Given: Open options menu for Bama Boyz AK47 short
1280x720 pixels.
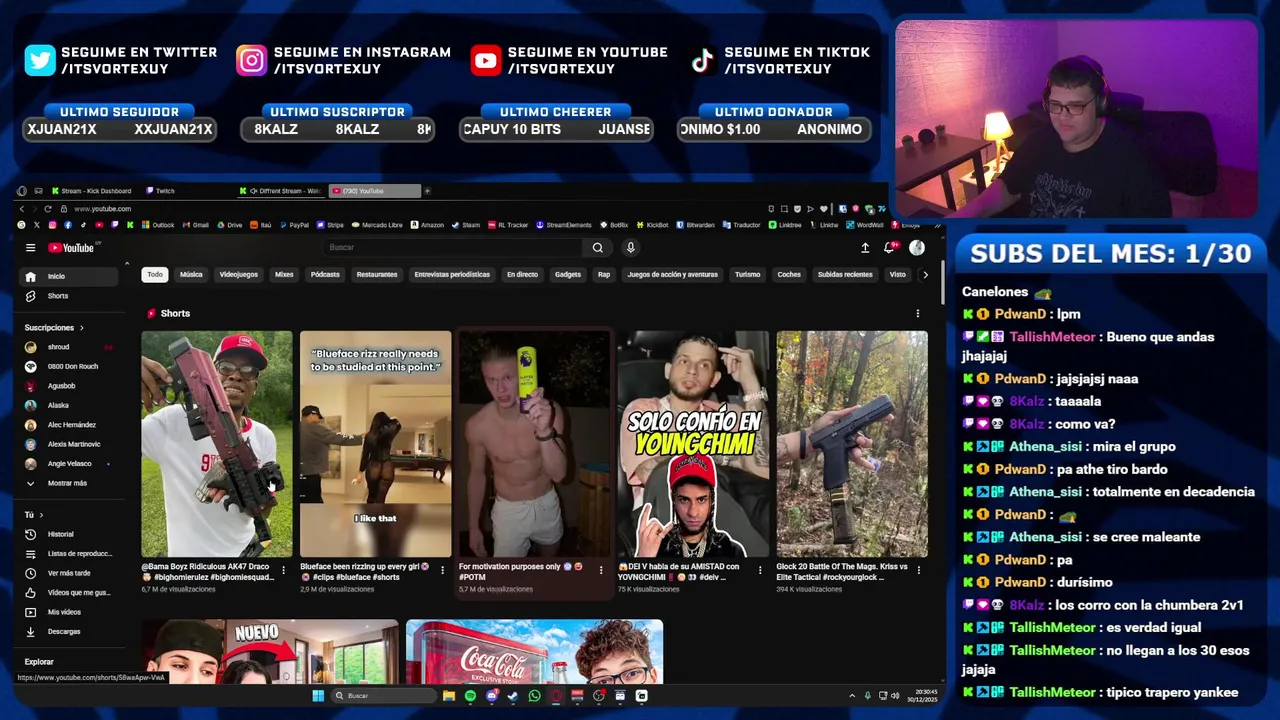Looking at the screenshot, I should tap(283, 571).
